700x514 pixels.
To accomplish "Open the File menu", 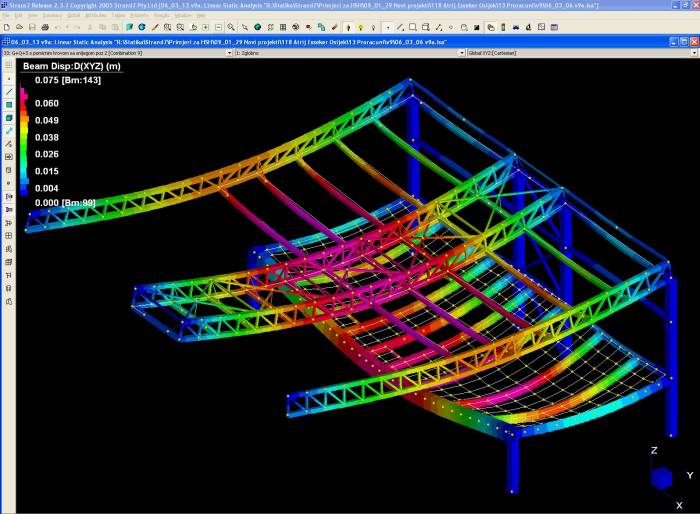I will click(8, 16).
